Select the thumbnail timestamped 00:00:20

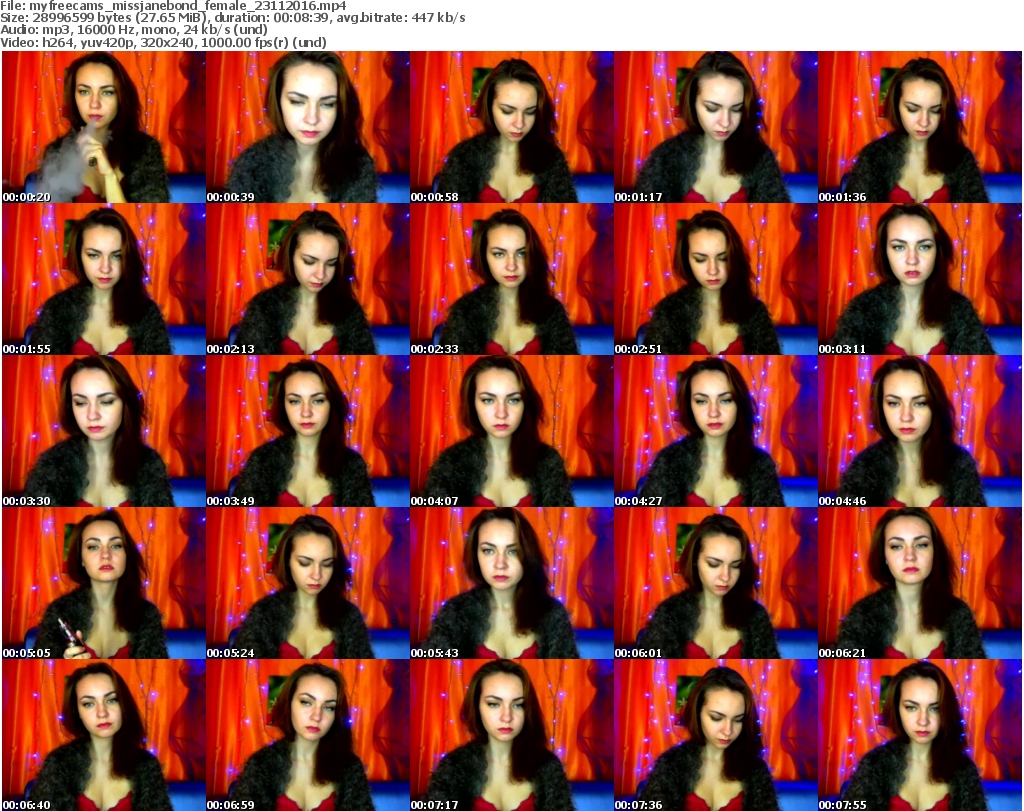(x=104, y=127)
